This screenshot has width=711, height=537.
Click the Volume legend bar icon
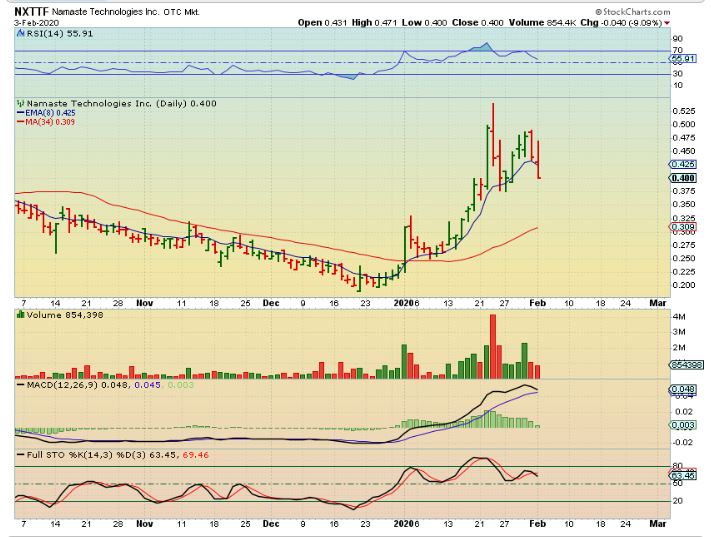pyautogui.click(x=18, y=315)
